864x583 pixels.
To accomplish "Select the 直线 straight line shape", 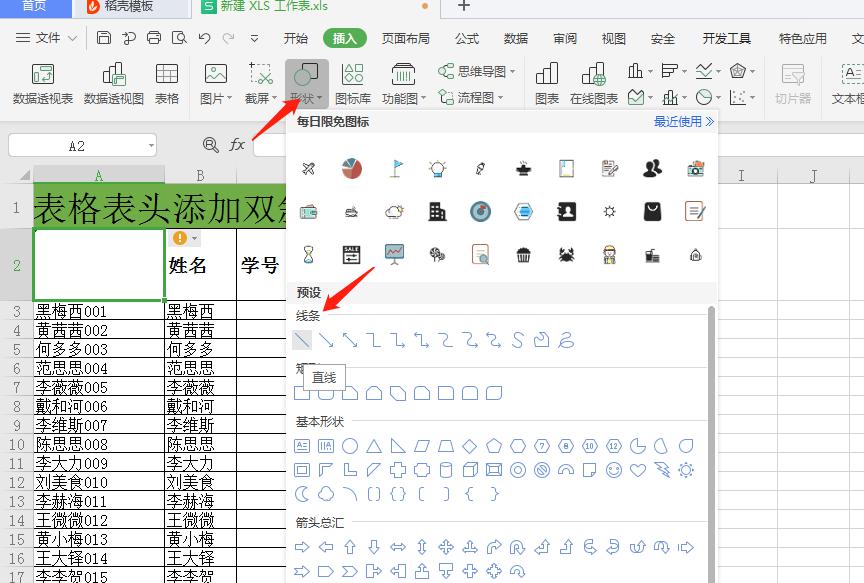I will click(x=302, y=340).
